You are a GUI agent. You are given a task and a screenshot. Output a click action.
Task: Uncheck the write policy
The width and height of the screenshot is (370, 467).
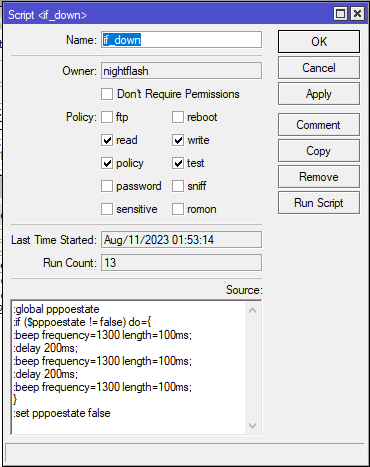click(178, 140)
